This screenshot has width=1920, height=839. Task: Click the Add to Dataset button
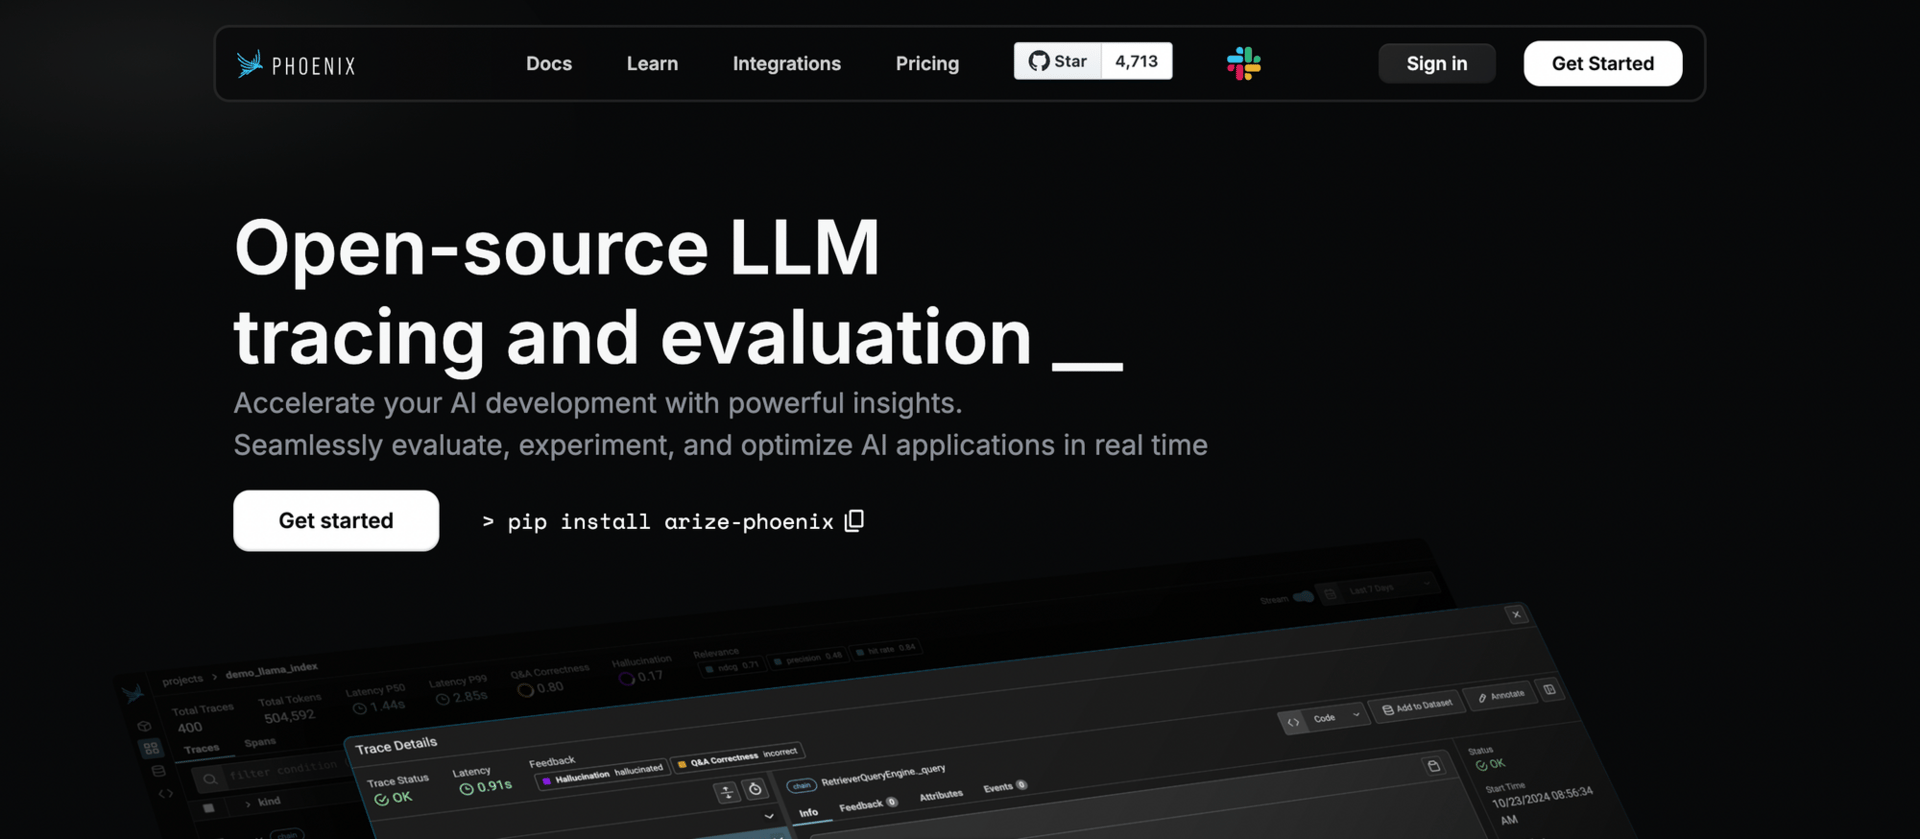pyautogui.click(x=1417, y=706)
